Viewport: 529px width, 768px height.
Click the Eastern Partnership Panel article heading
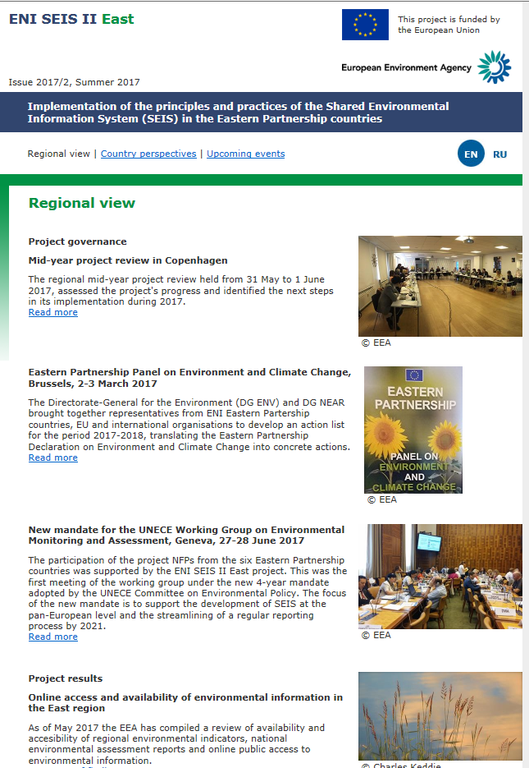coord(190,378)
